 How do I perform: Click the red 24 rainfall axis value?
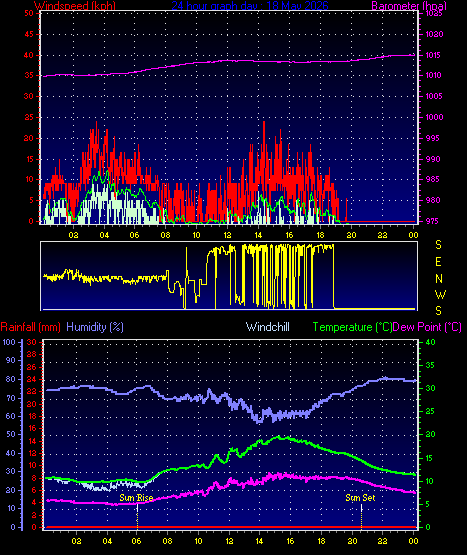[32, 379]
